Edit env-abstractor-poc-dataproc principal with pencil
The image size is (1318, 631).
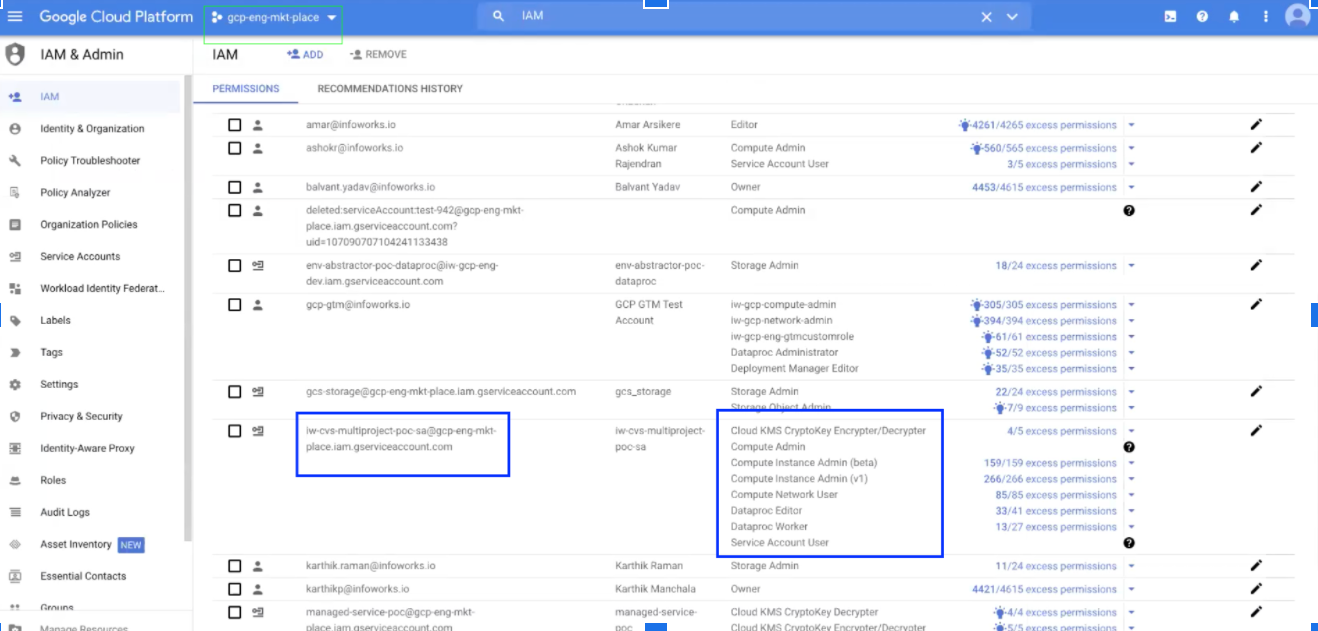tap(1256, 265)
